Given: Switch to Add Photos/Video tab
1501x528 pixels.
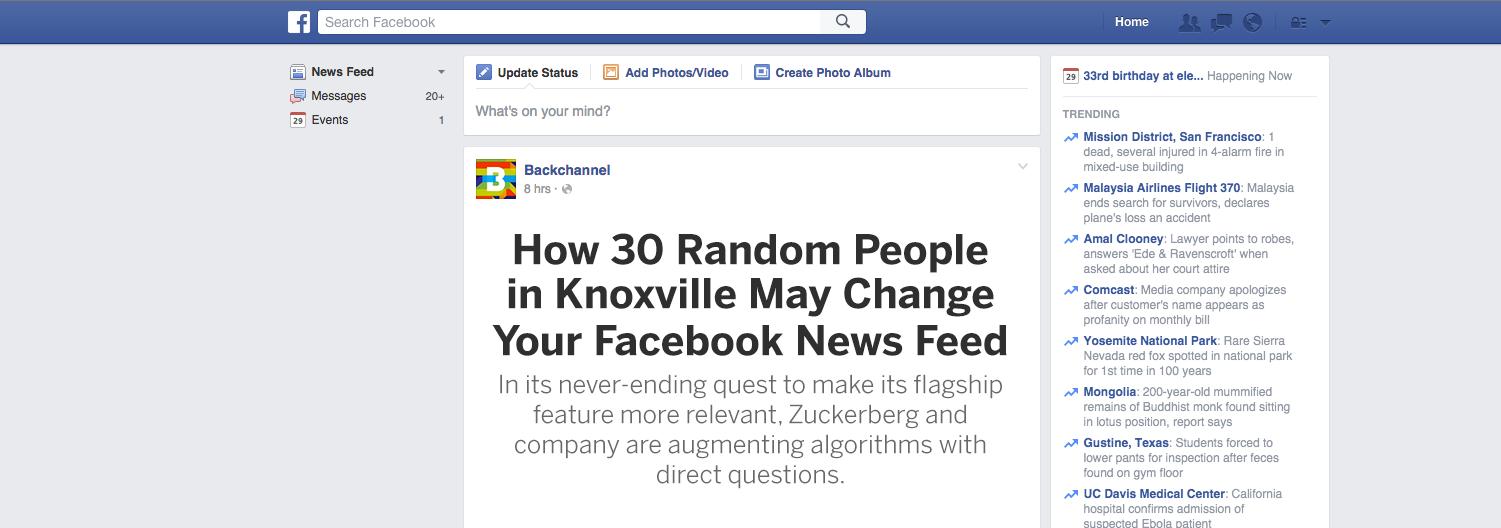Looking at the screenshot, I should coord(666,72).
